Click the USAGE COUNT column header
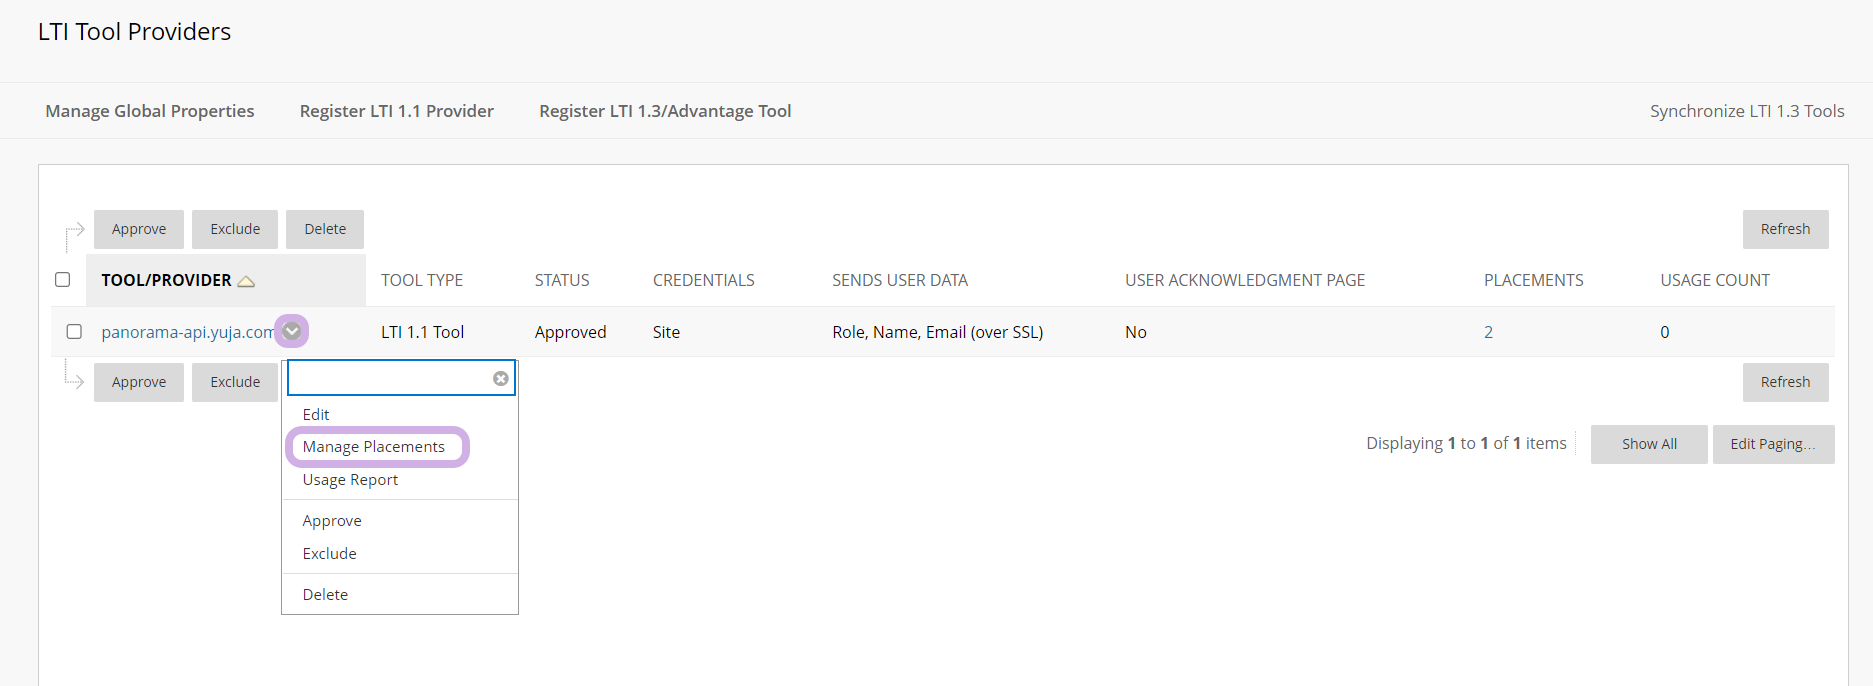1873x686 pixels. [x=1715, y=280]
